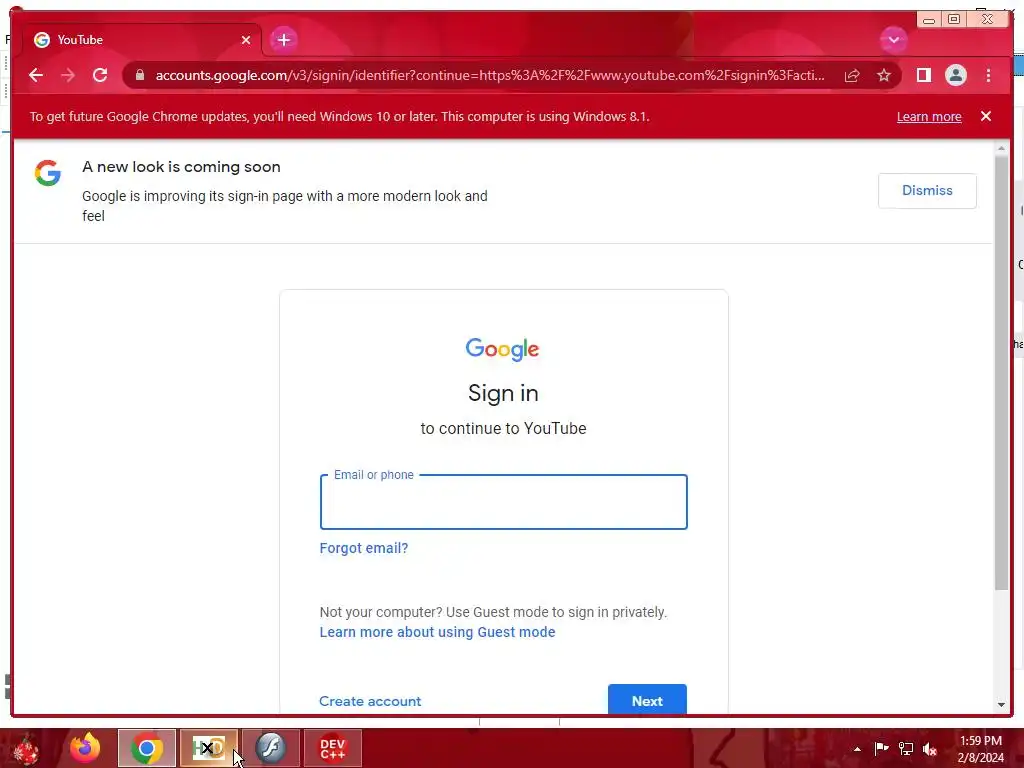Click the Create account link
The image size is (1024, 768).
[x=370, y=701]
